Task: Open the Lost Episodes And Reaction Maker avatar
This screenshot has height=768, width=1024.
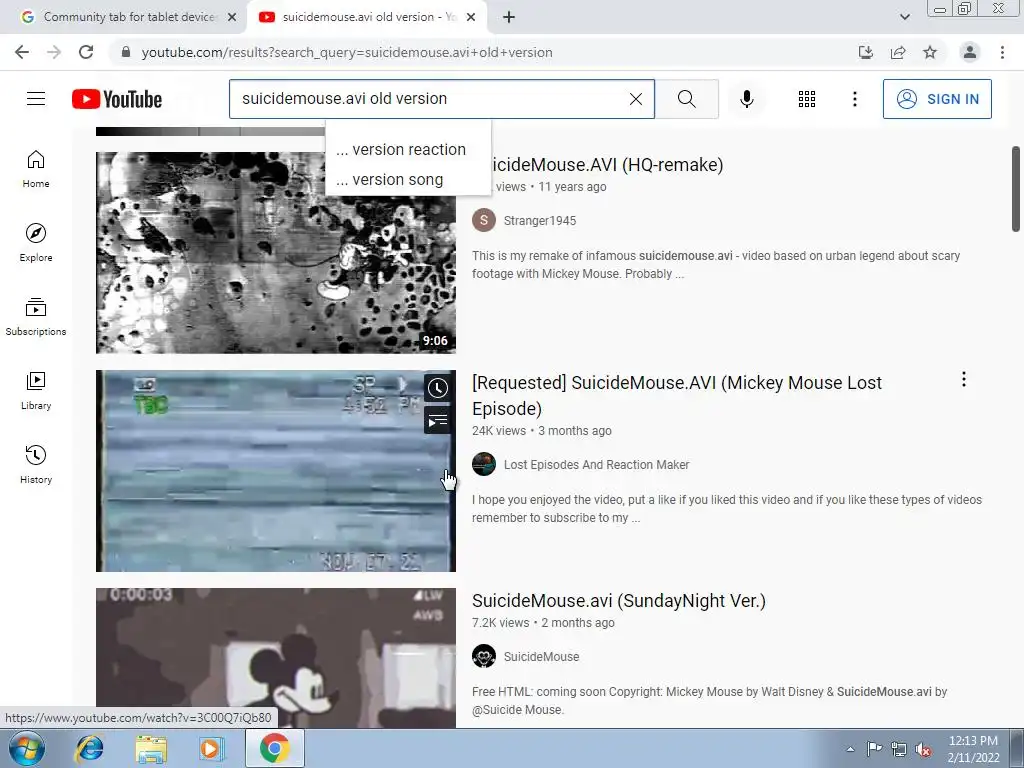Action: point(484,464)
